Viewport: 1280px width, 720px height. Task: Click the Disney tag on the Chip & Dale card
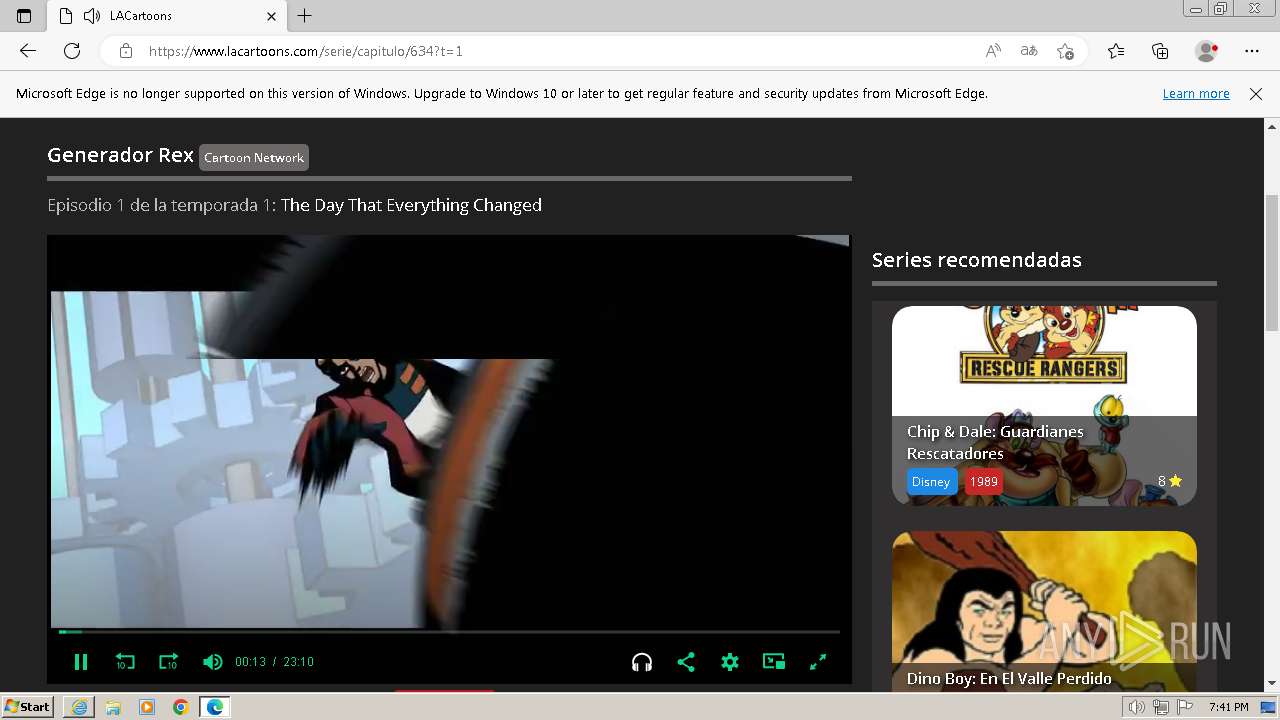click(x=930, y=482)
